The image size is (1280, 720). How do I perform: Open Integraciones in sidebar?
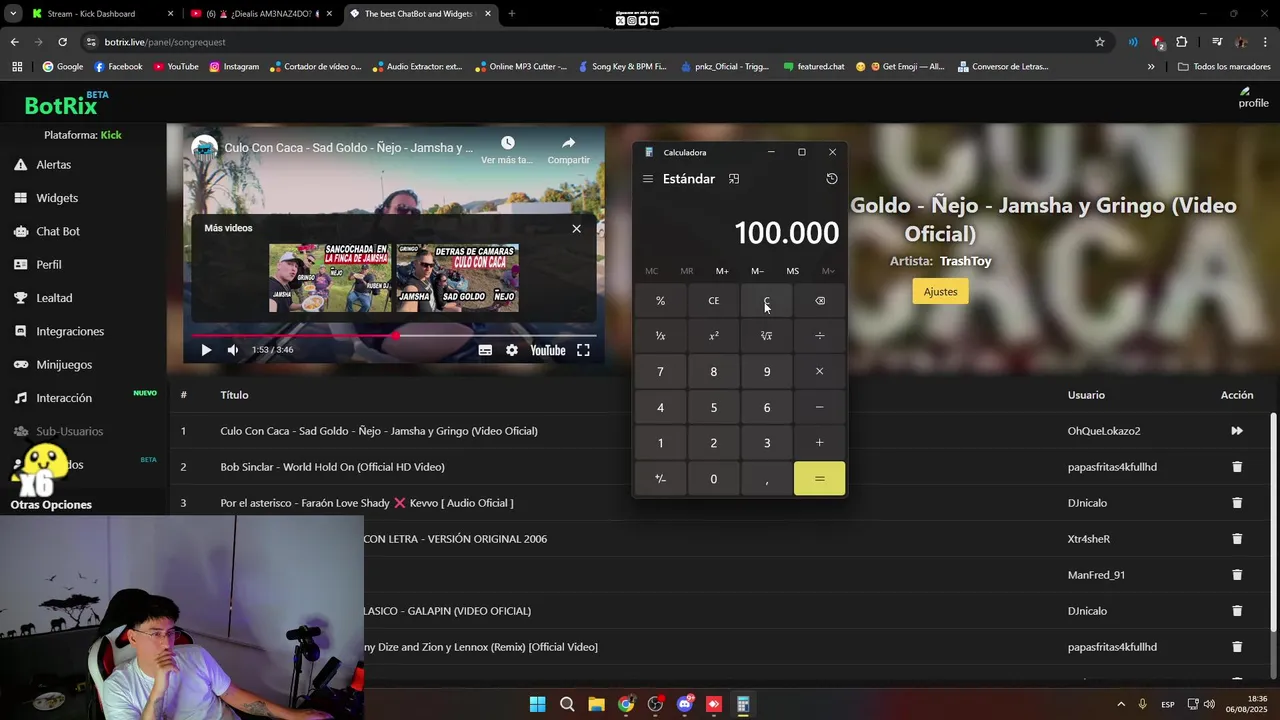[59, 331]
